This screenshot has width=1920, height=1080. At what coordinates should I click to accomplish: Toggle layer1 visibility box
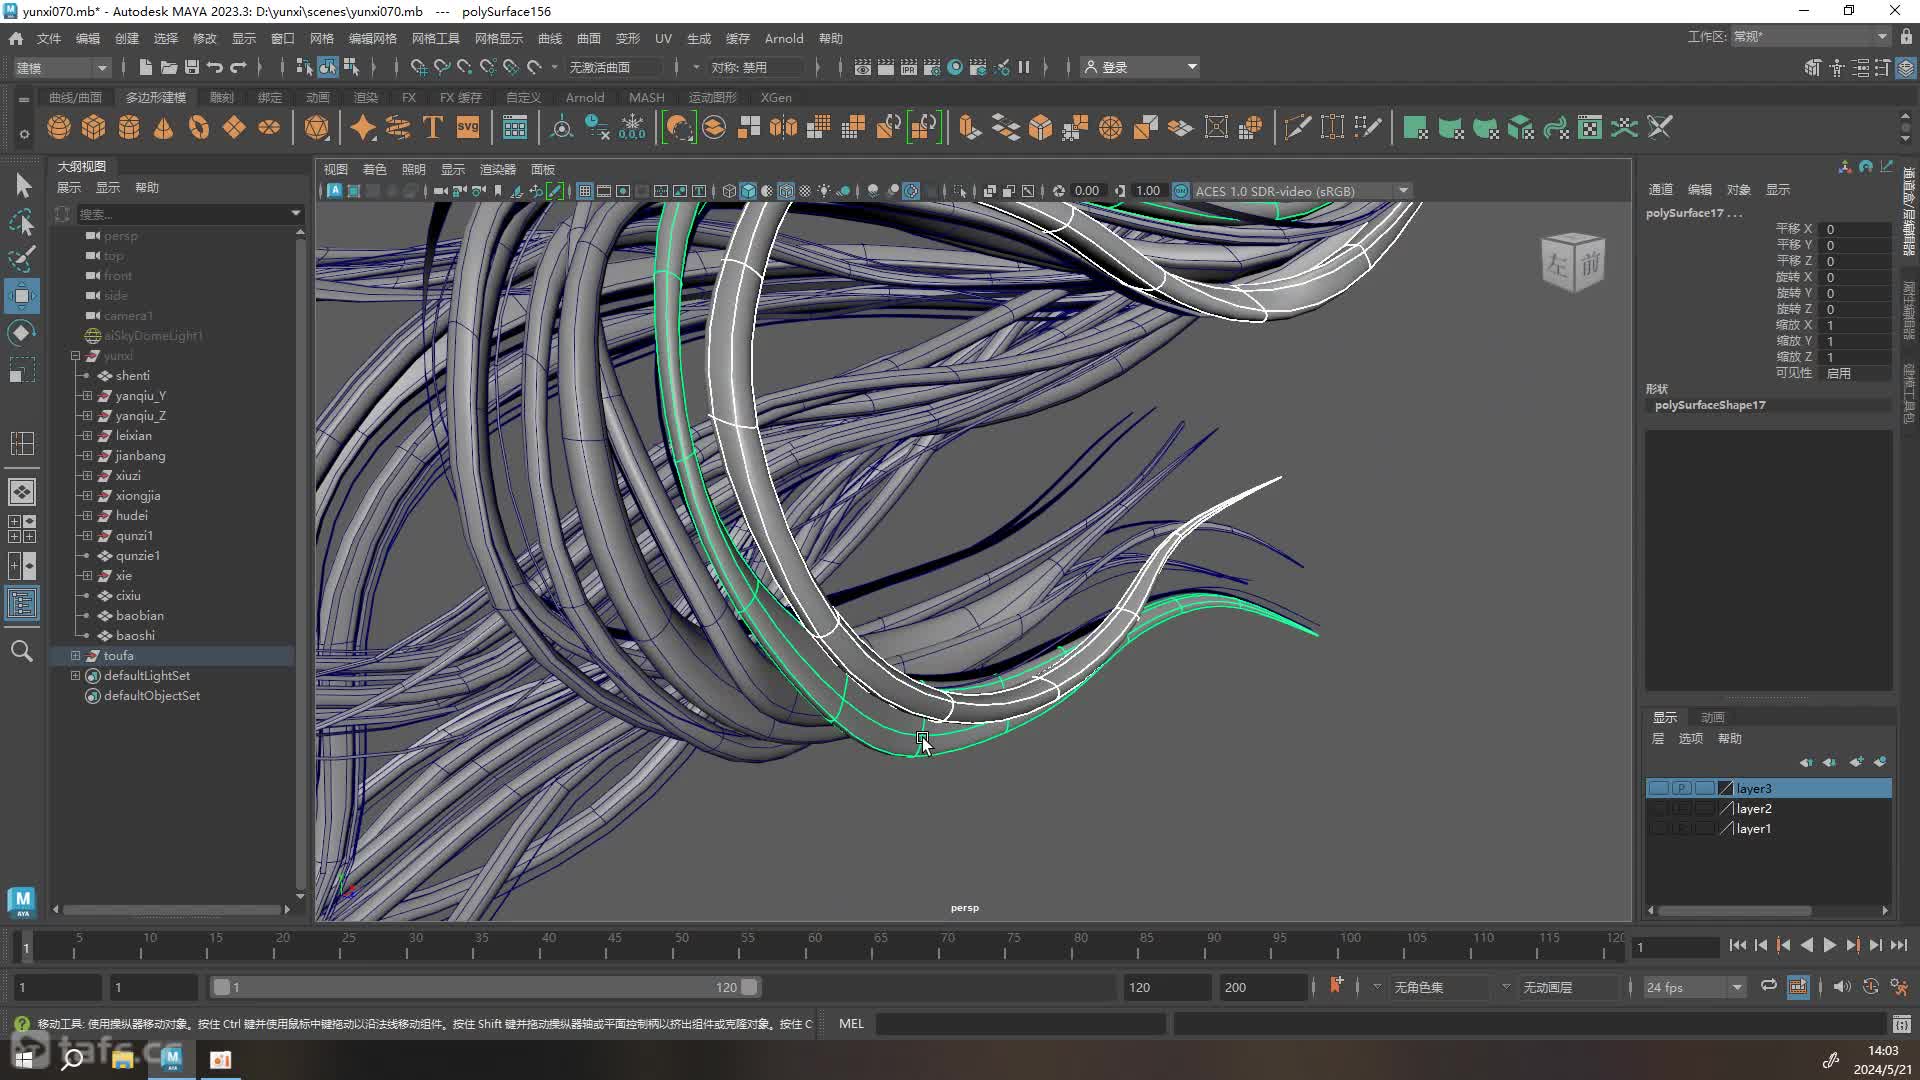tap(1659, 828)
